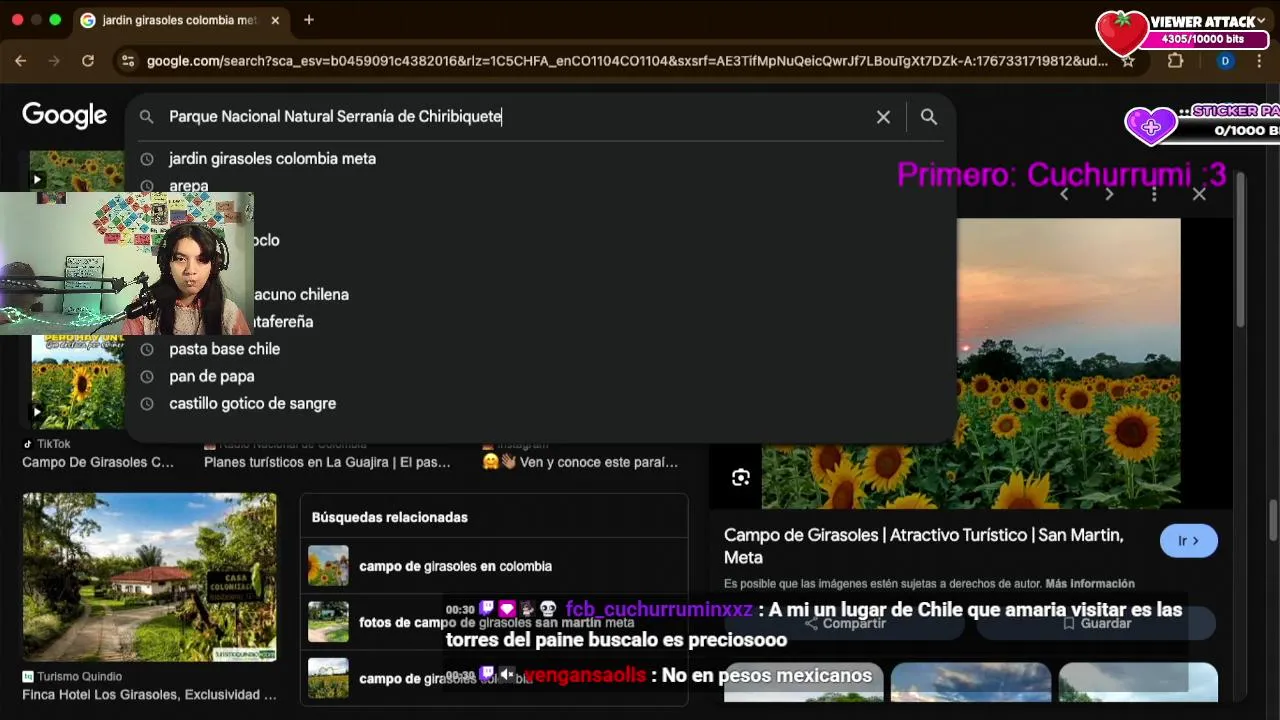This screenshot has width=1280, height=720.
Task: Clear the search box with the X icon
Action: click(x=883, y=117)
